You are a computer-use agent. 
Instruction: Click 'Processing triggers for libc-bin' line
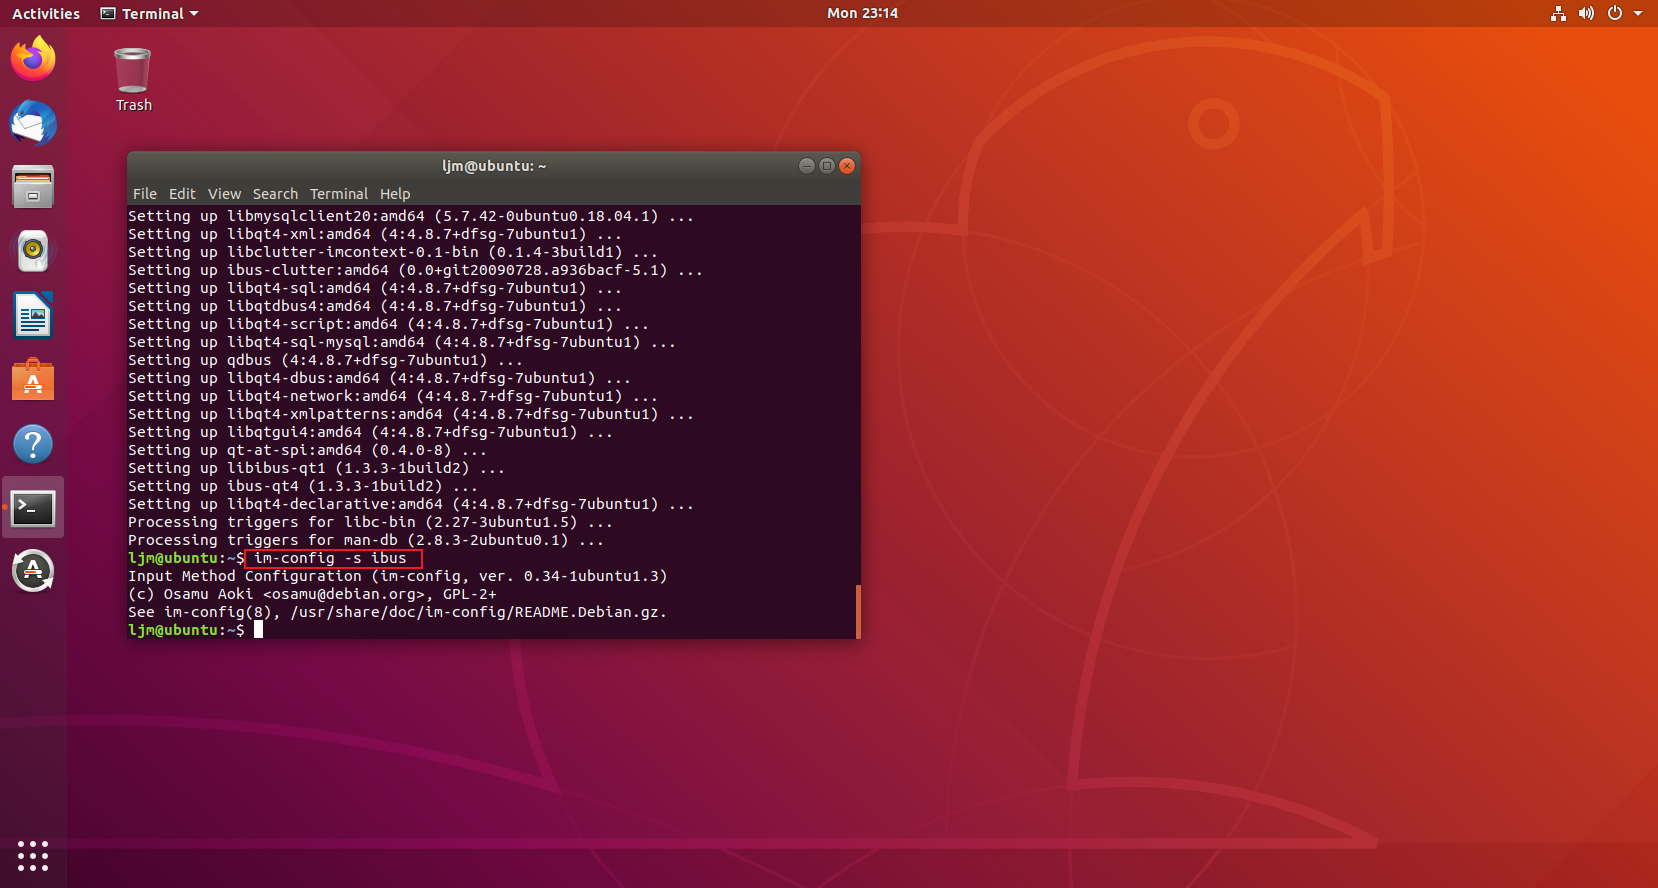click(x=370, y=522)
